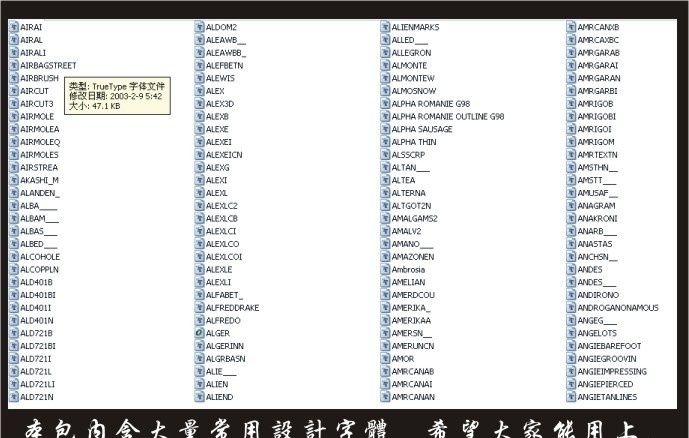Click the icon for ALCOHOLE font
The height and width of the screenshot is (438, 689).
point(14,256)
